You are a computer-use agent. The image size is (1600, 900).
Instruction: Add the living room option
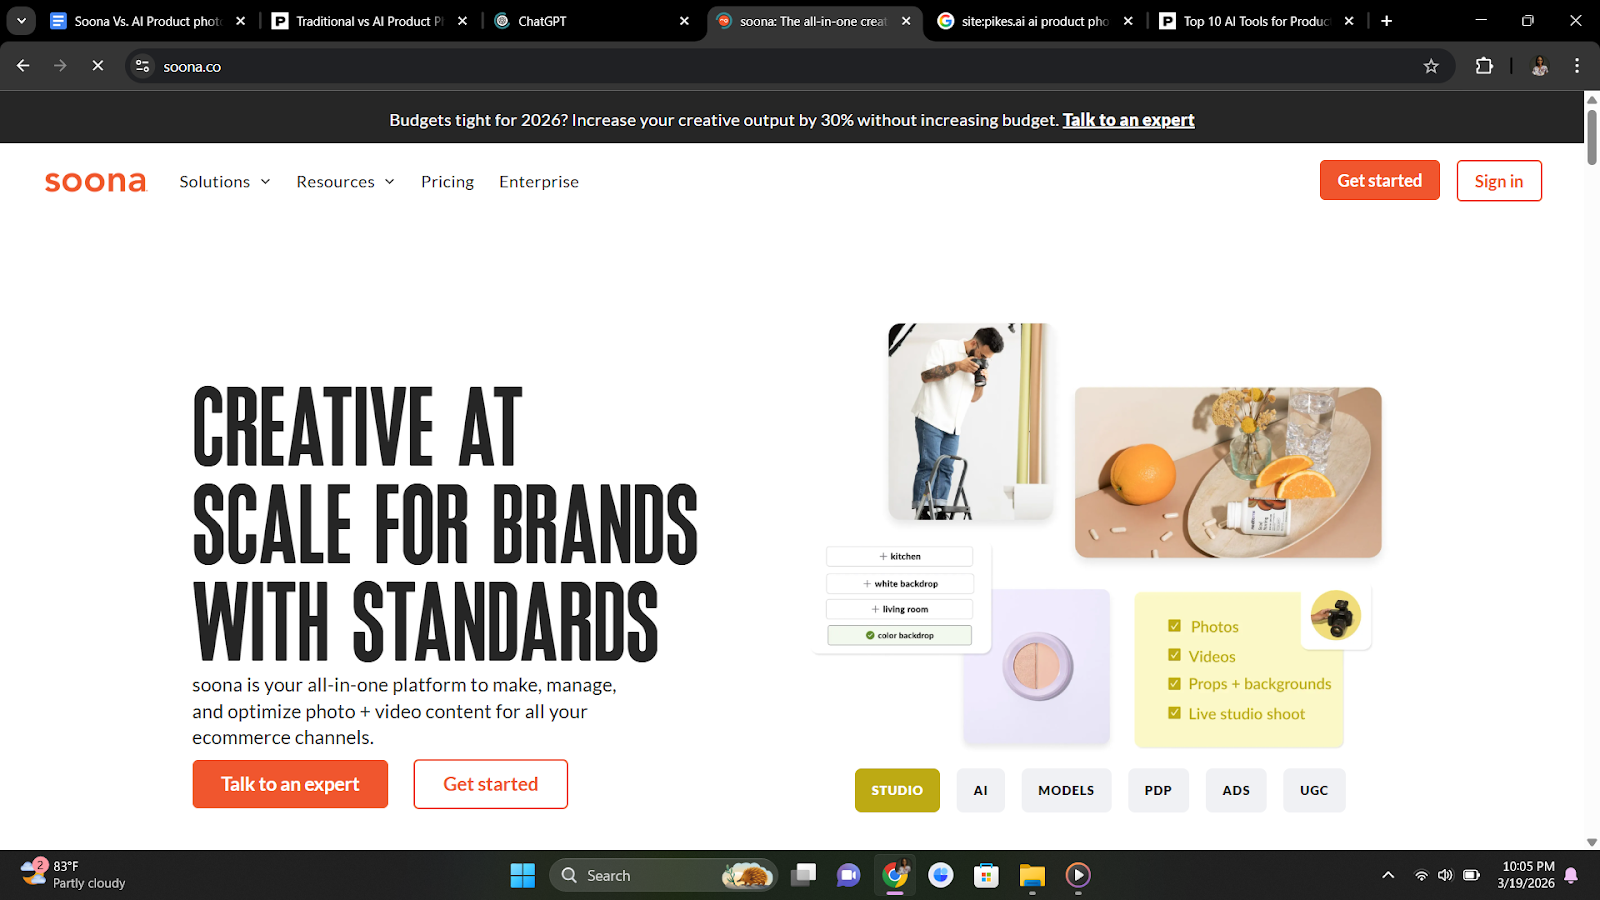[899, 609]
